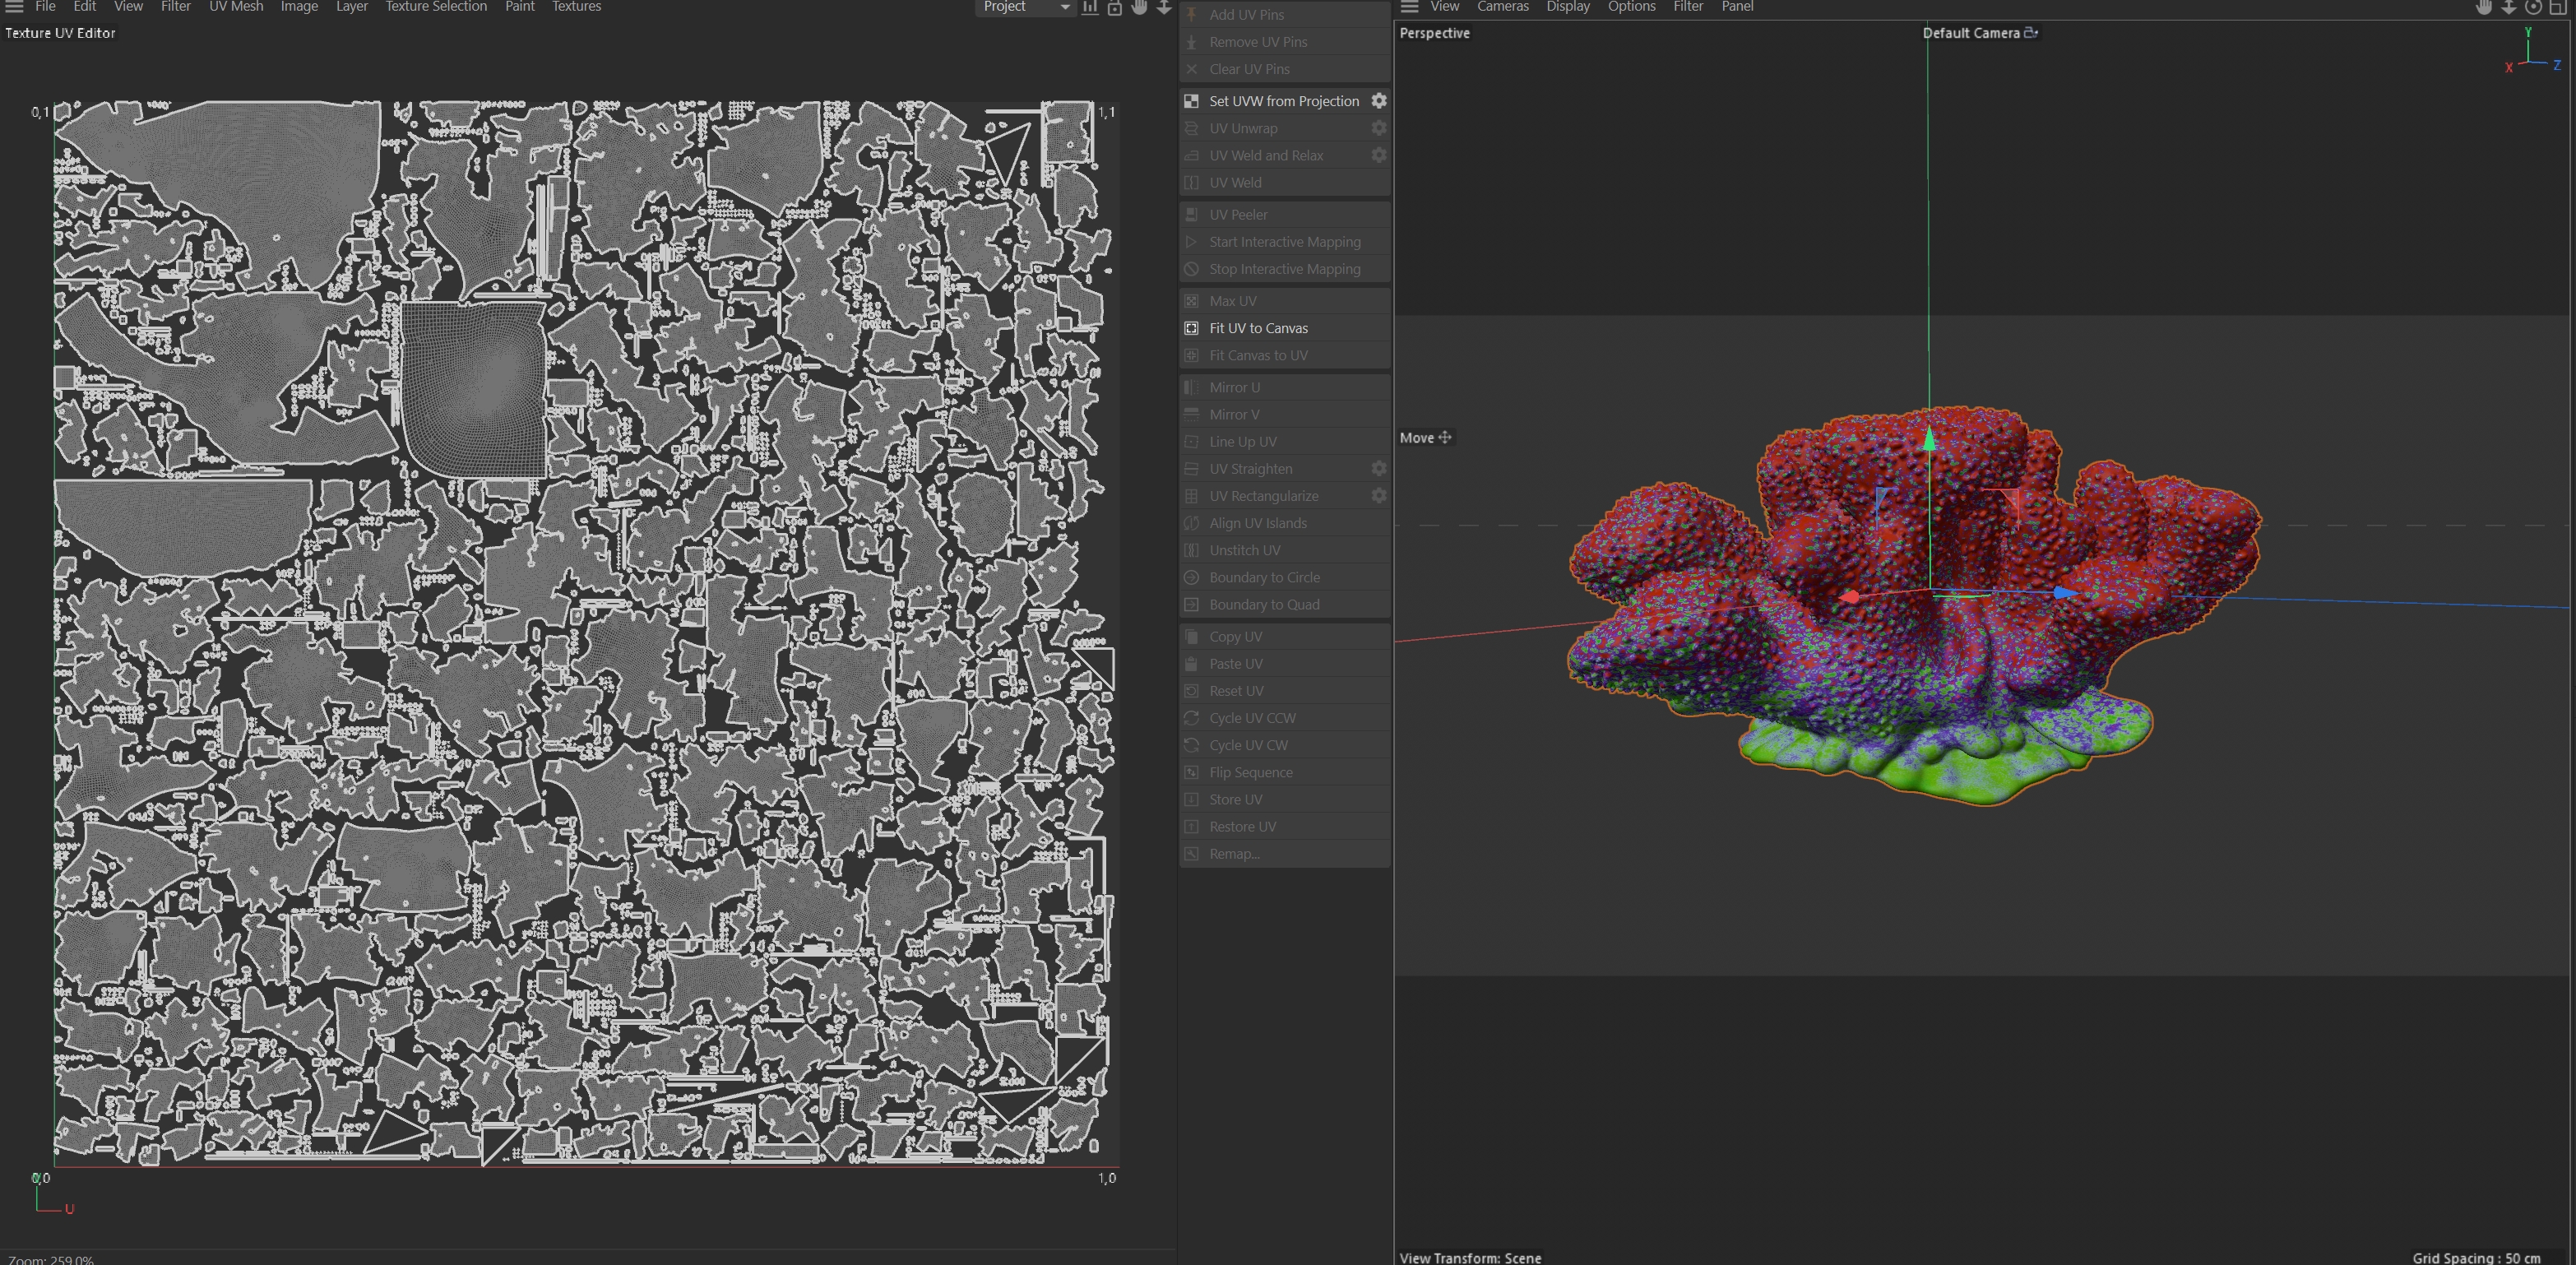This screenshot has height=1265, width=2576.
Task: Click the Fit UV to Canvas icon
Action: [1192, 328]
